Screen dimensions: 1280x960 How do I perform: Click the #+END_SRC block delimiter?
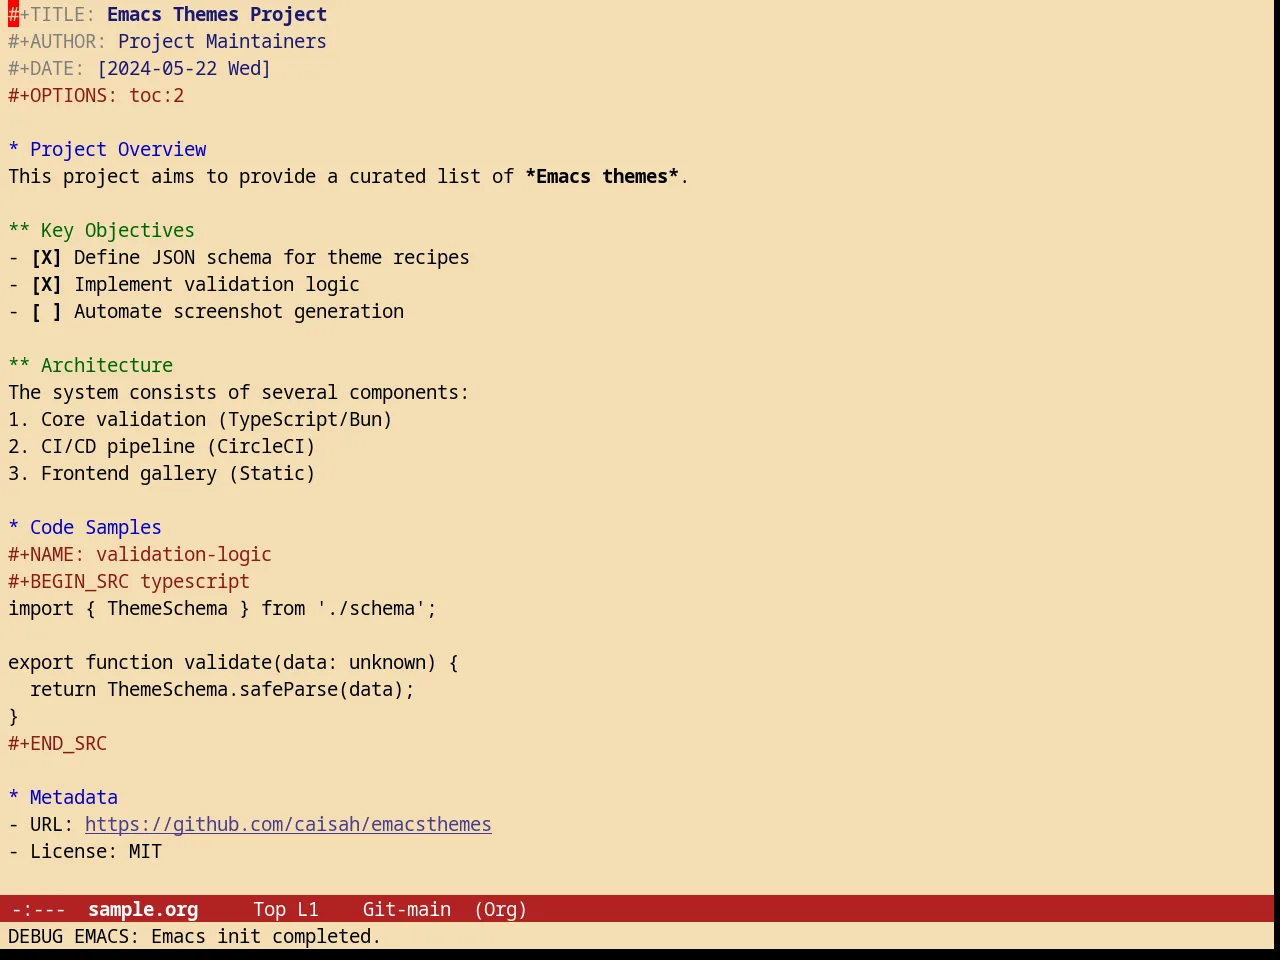click(57, 744)
